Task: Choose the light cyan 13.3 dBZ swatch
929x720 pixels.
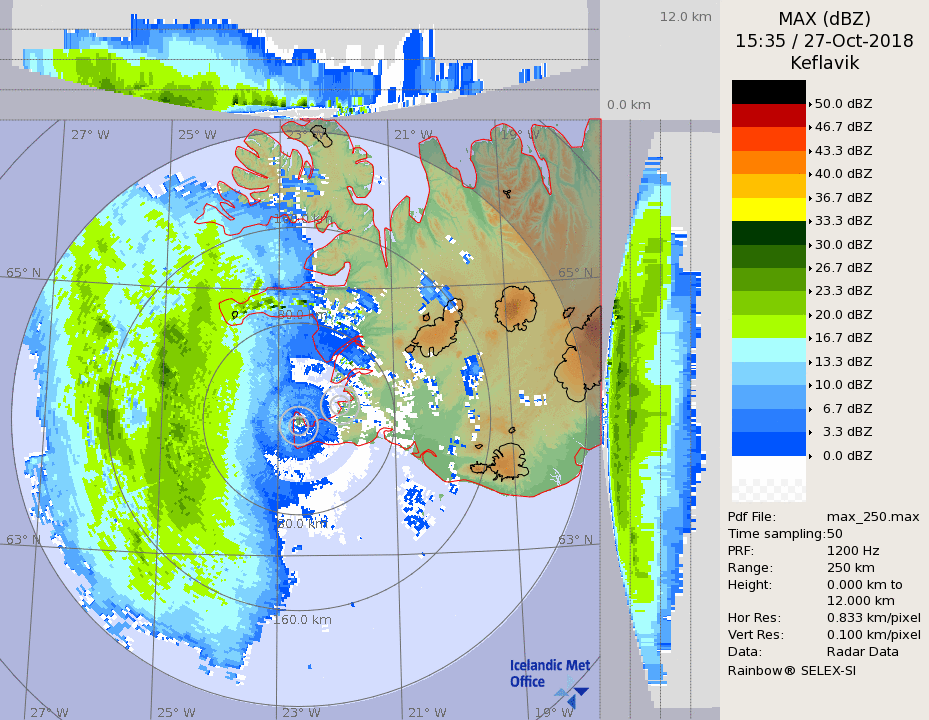Action: click(x=768, y=349)
